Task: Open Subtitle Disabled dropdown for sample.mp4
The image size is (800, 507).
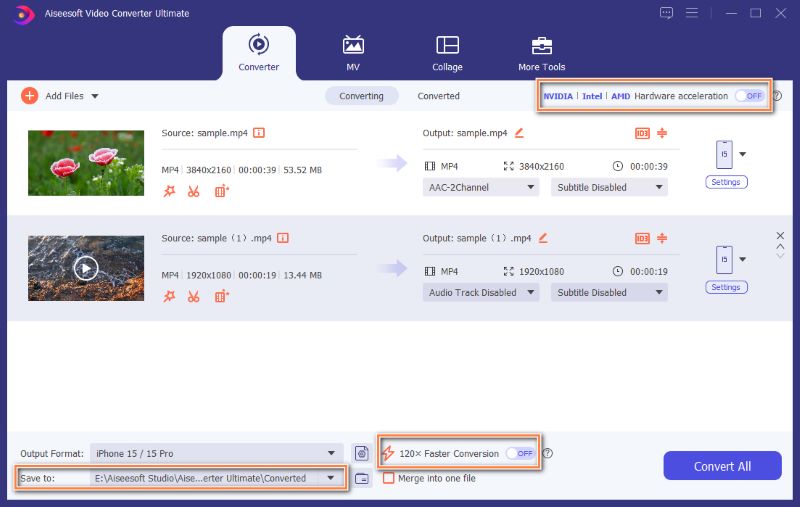Action: (x=609, y=187)
